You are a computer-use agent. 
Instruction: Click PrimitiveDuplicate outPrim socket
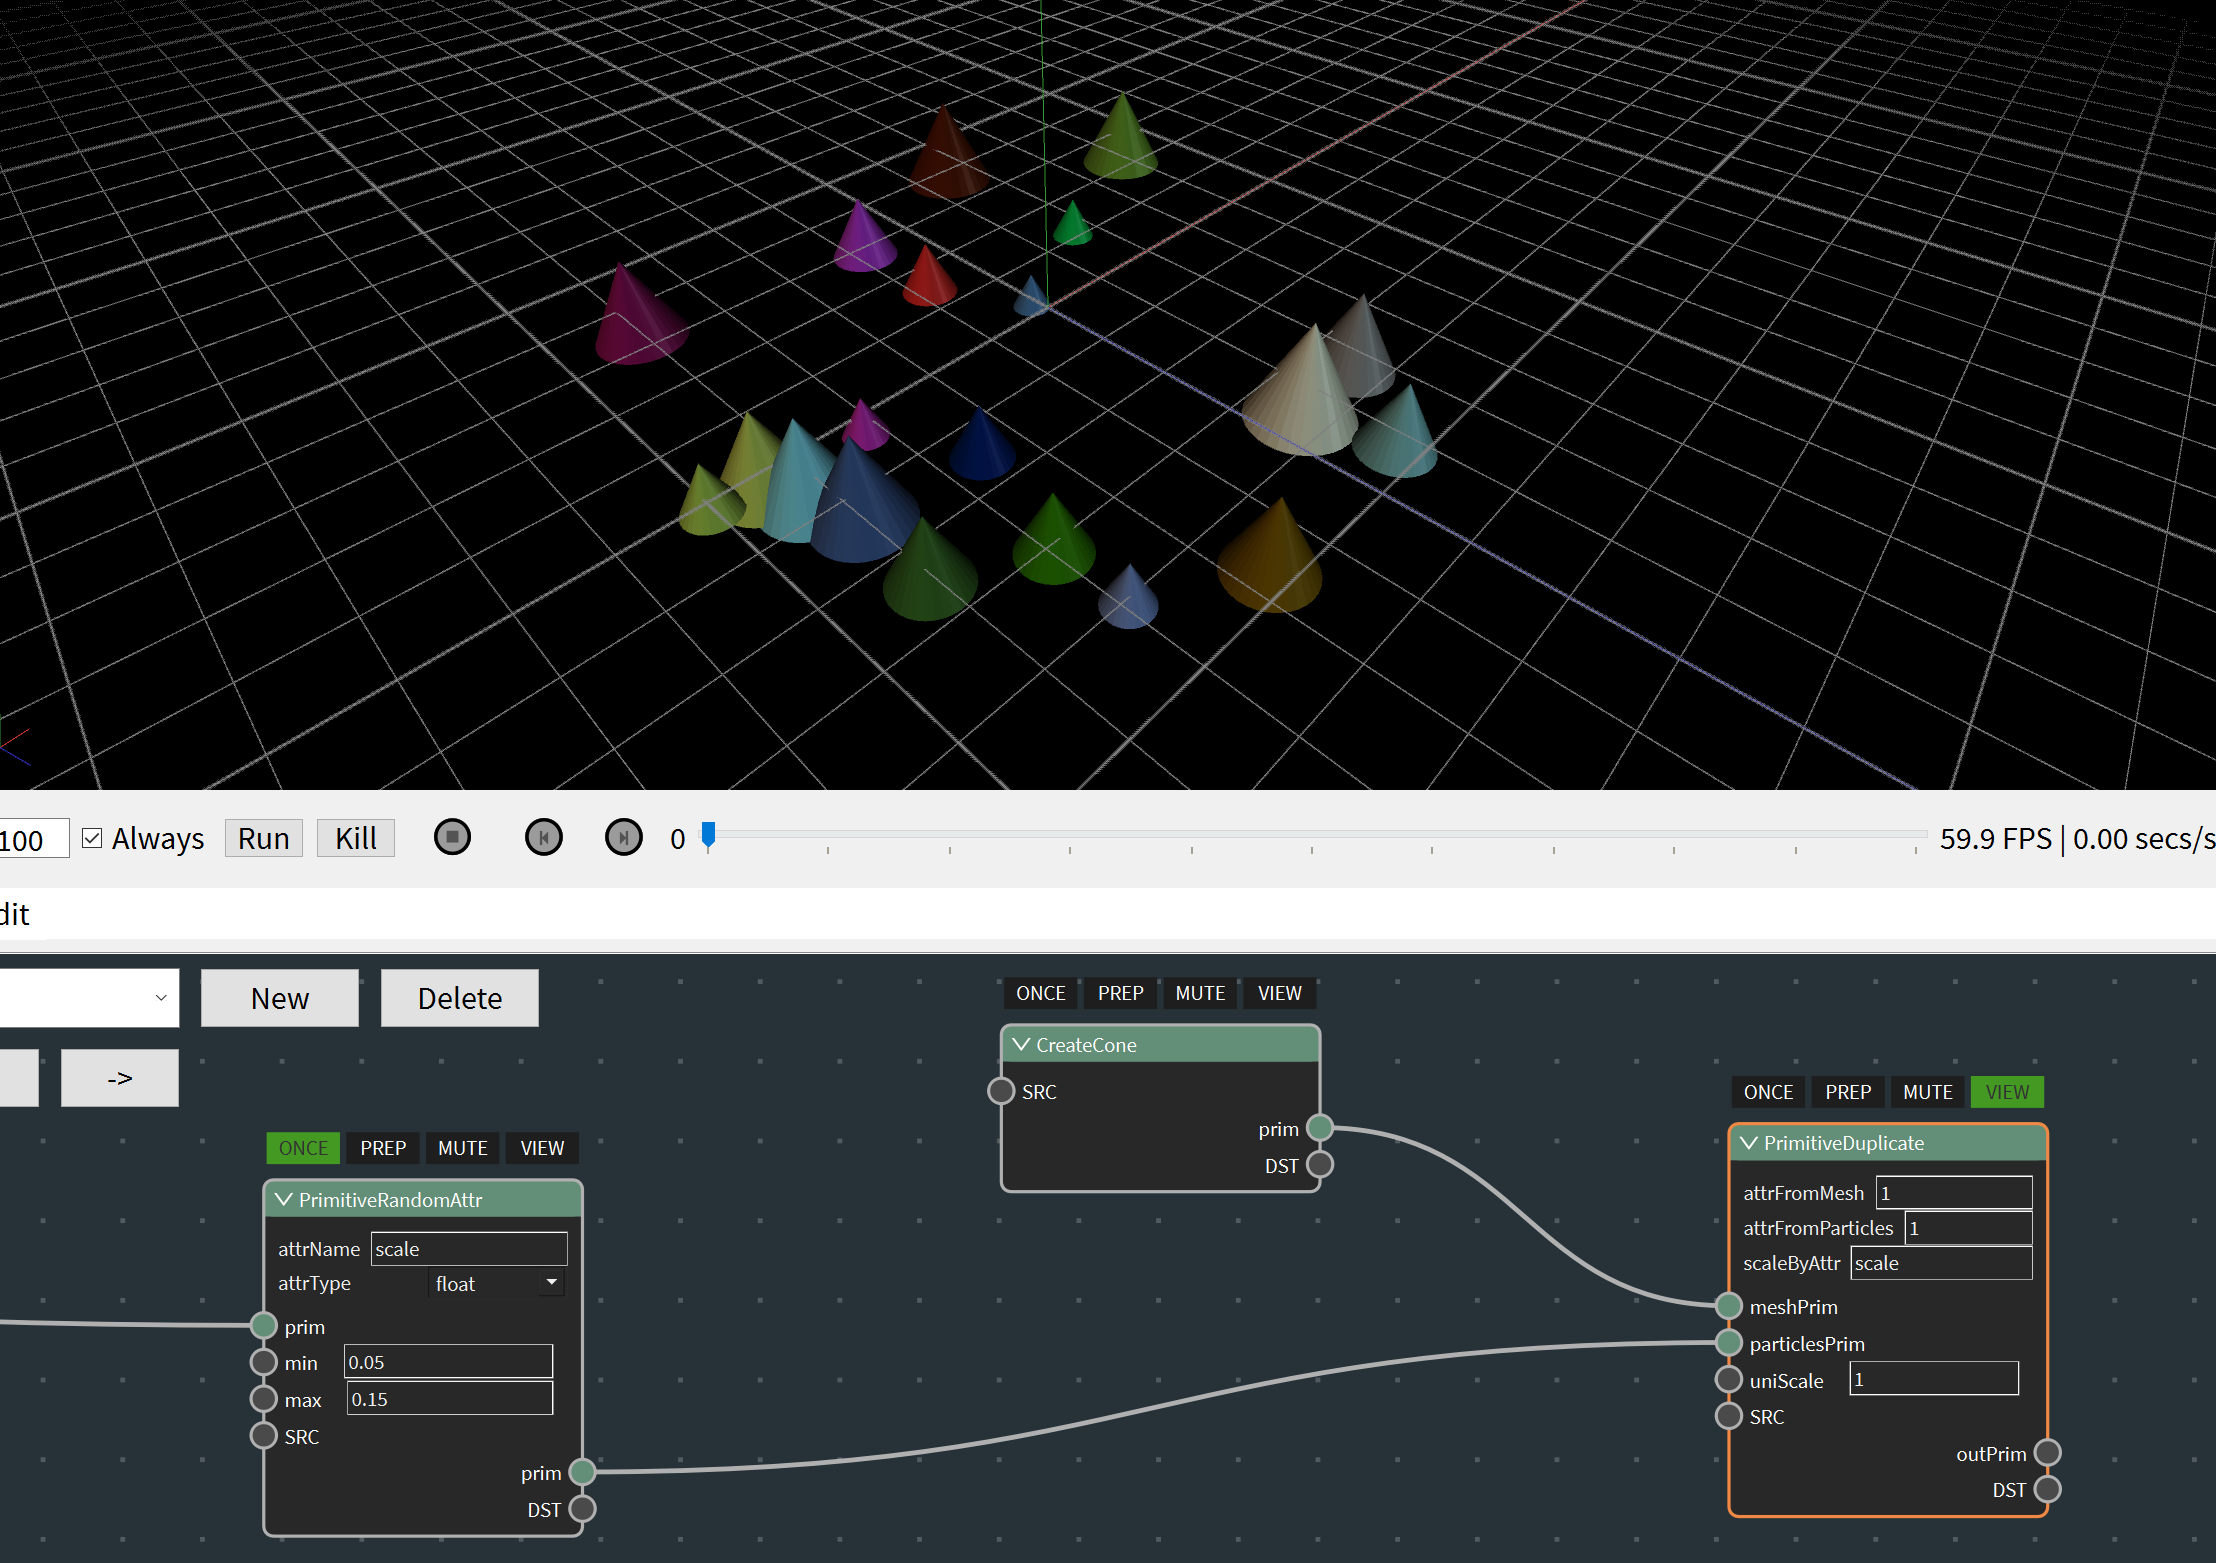pos(2048,1453)
